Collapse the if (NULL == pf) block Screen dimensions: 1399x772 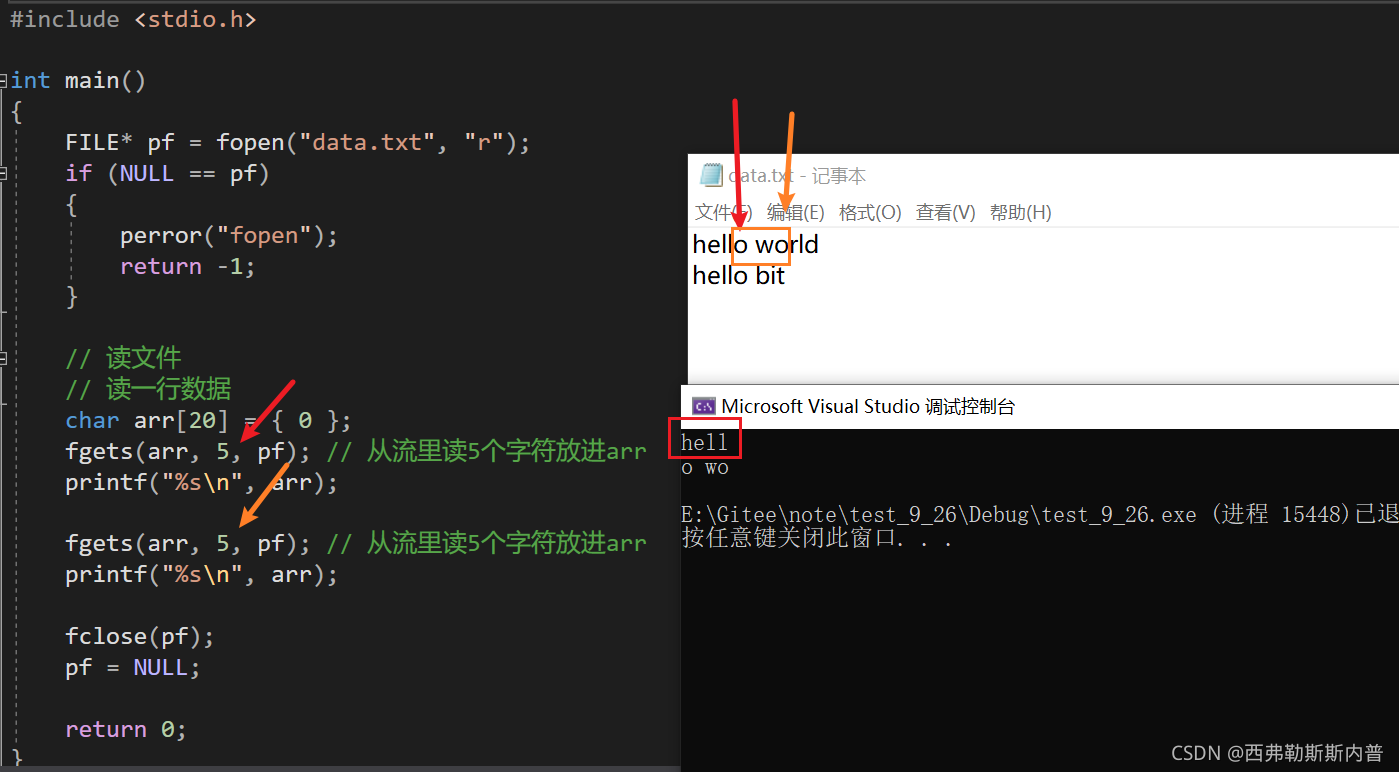point(4,173)
